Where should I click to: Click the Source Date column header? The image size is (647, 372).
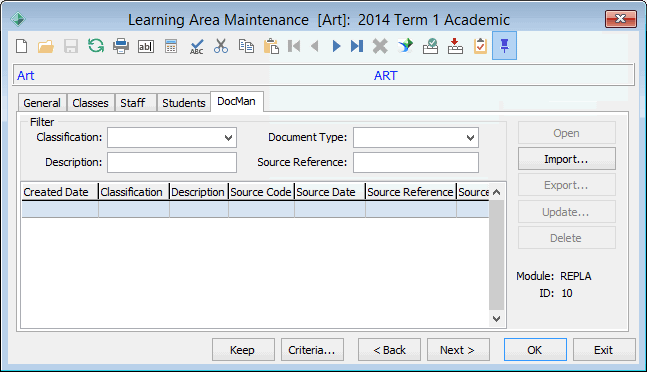click(x=330, y=192)
